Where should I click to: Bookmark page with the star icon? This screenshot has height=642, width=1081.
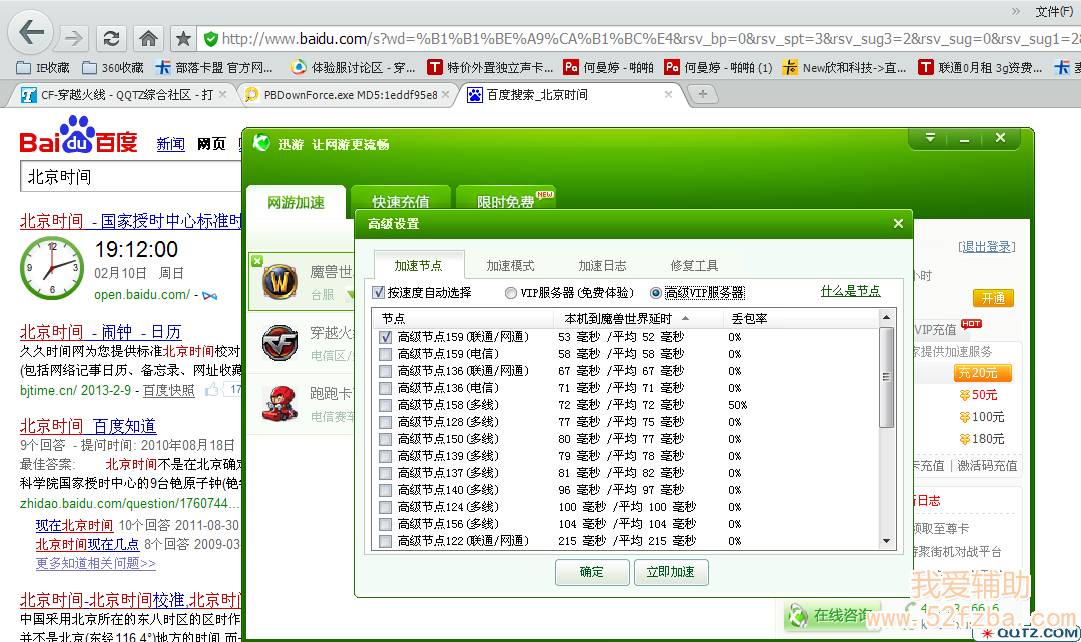point(183,38)
